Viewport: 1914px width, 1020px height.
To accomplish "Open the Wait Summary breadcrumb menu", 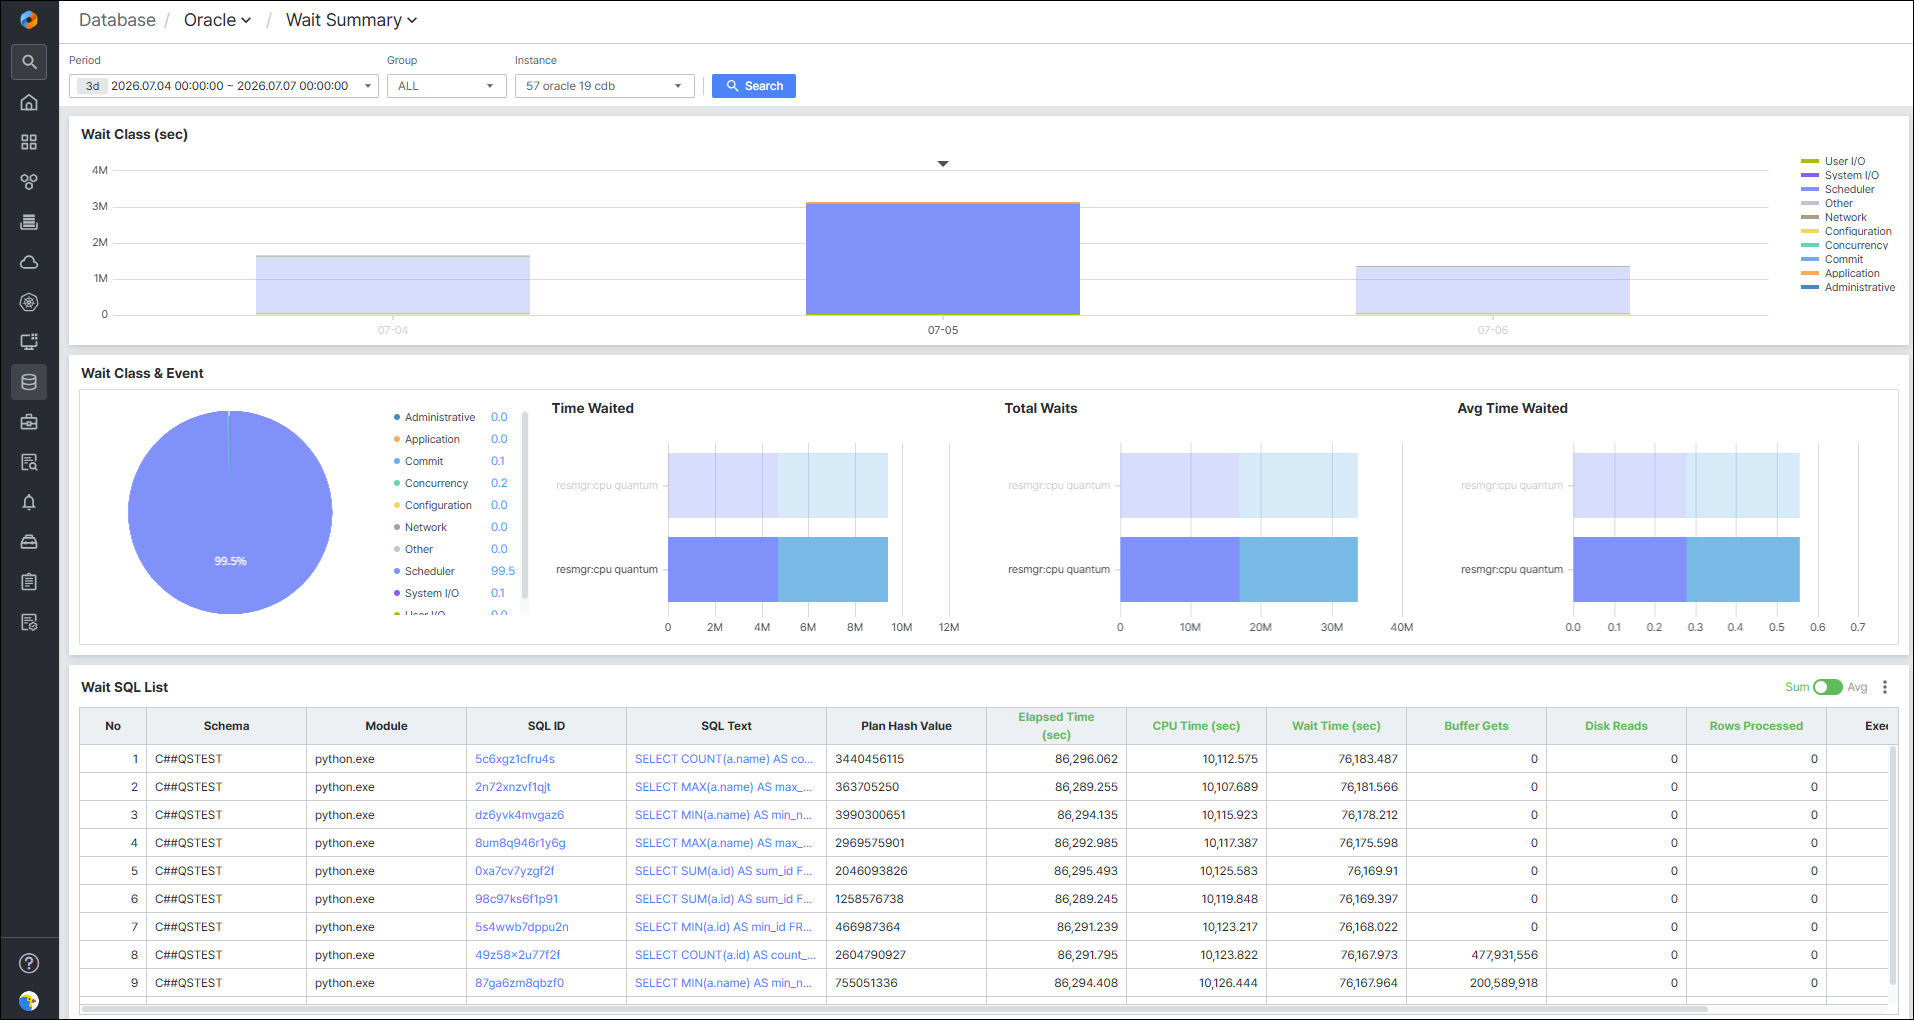I will pyautogui.click(x=351, y=20).
